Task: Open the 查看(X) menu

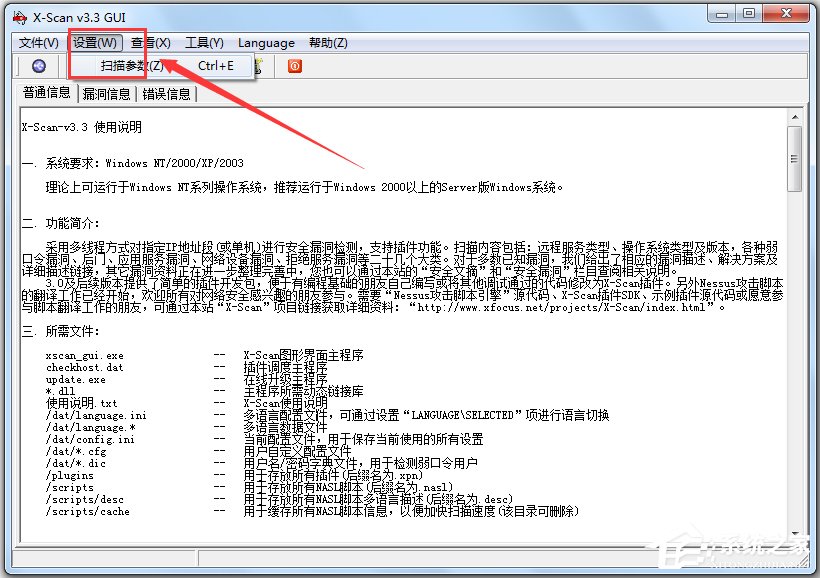Action: (148, 42)
